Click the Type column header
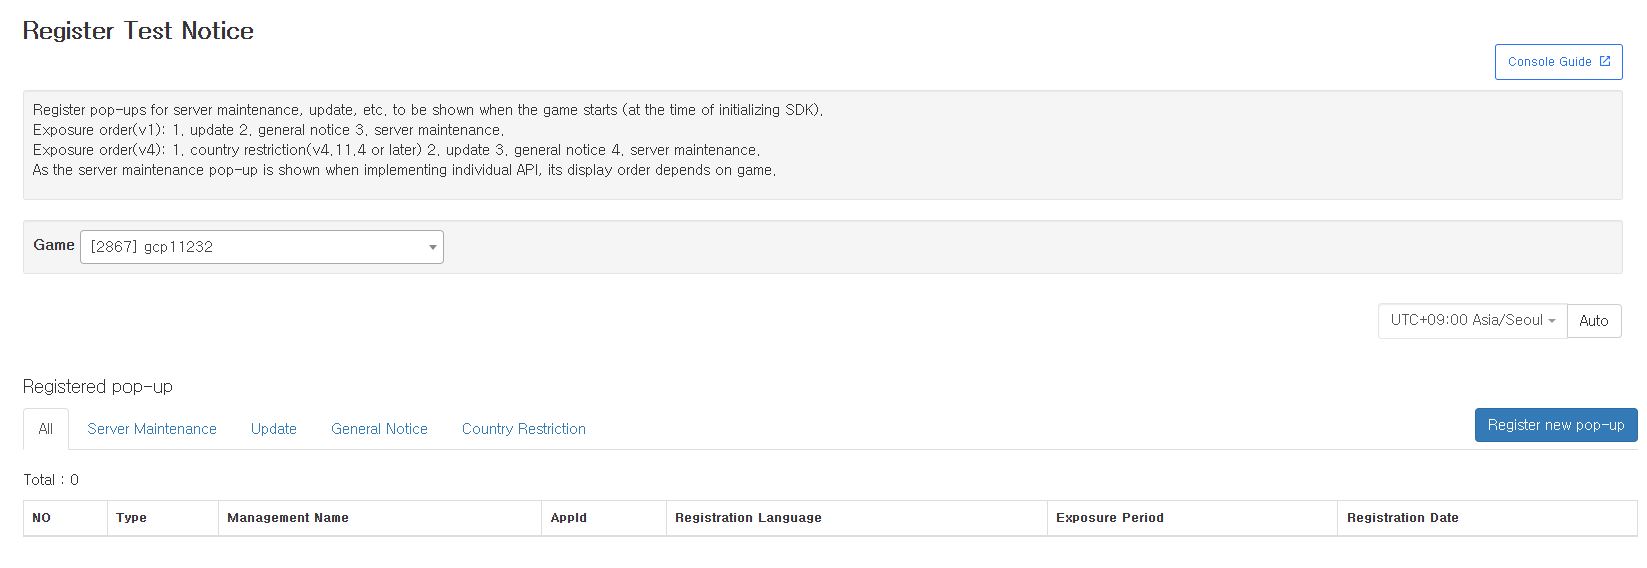 (x=131, y=518)
